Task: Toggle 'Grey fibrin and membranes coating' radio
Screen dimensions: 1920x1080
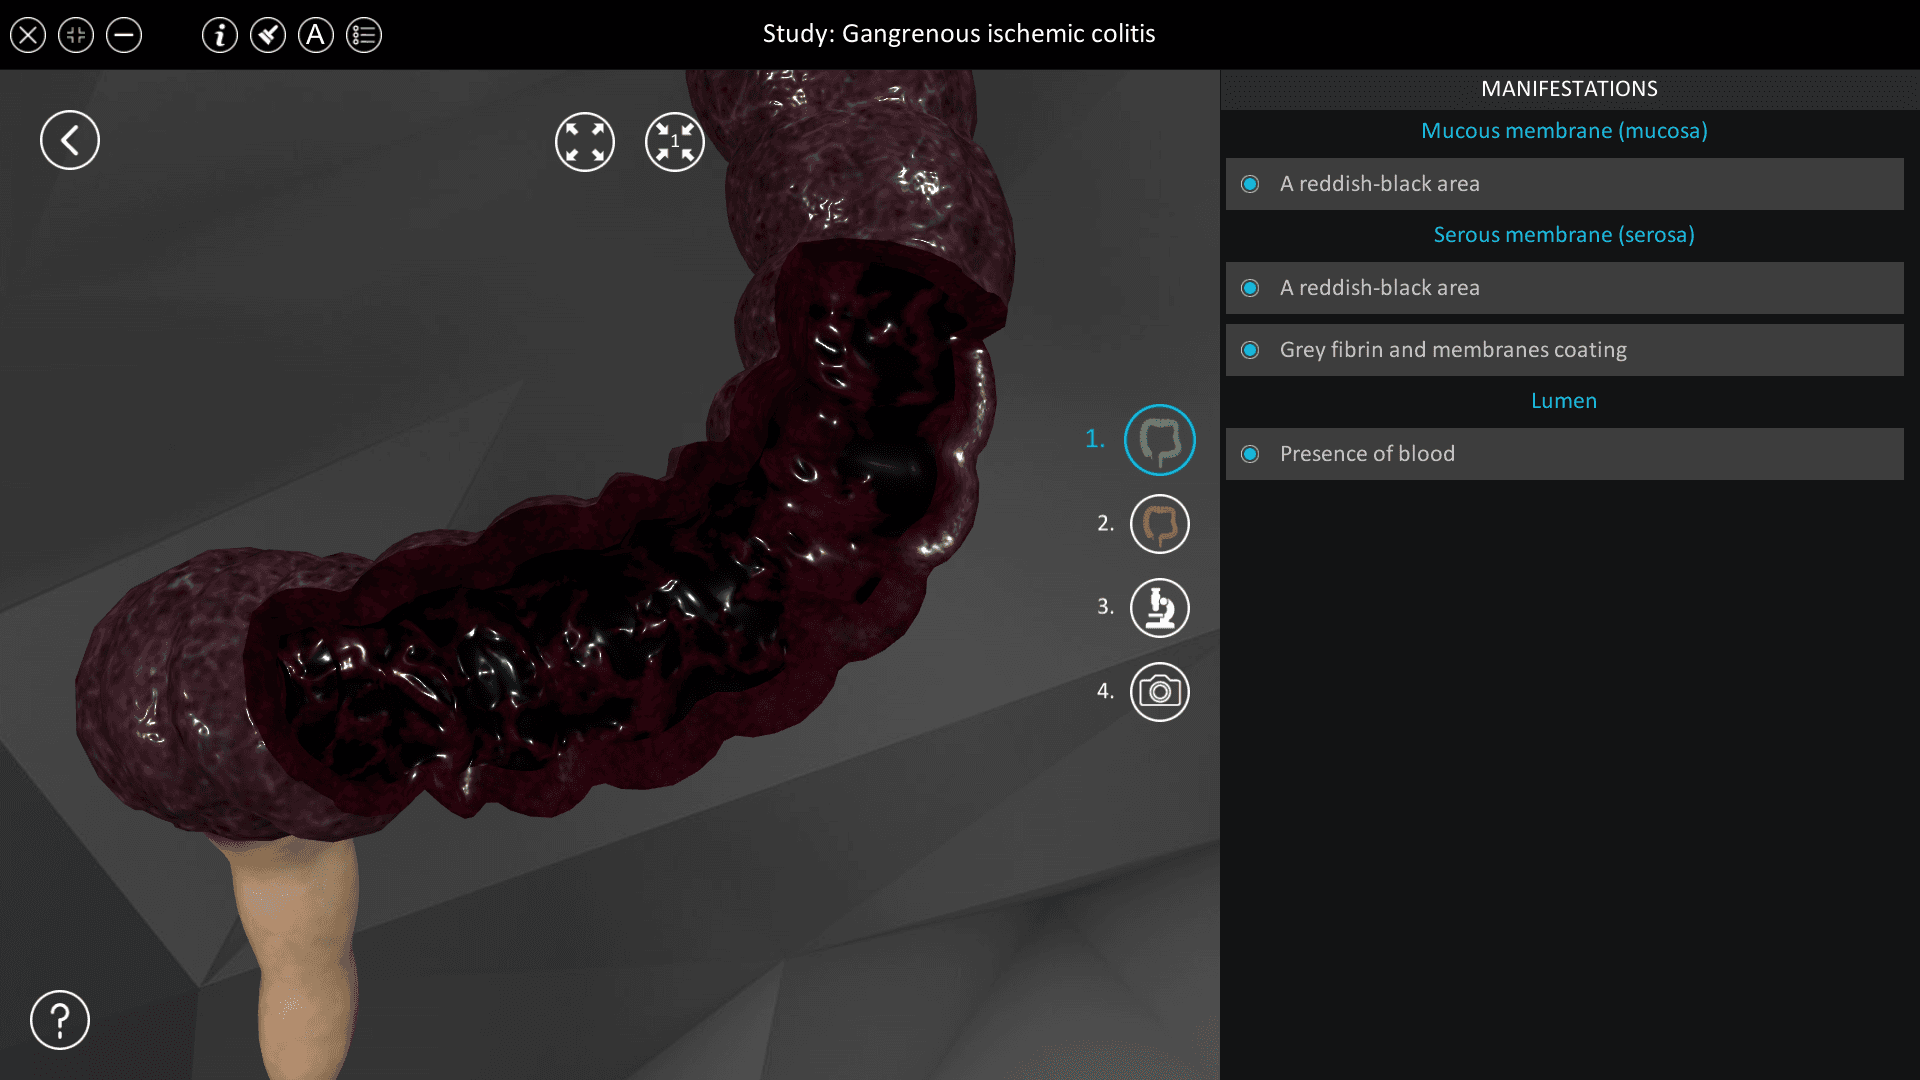Action: (1250, 350)
